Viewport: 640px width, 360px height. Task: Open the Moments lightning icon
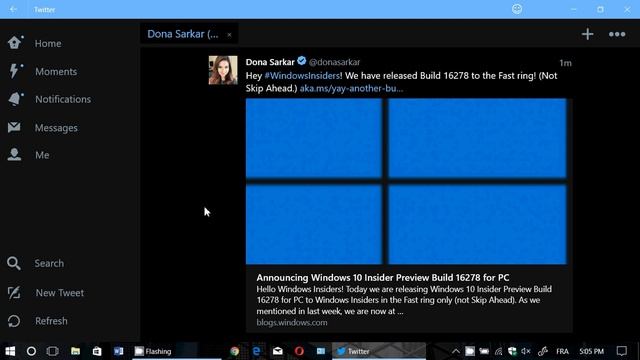pyautogui.click(x=15, y=71)
